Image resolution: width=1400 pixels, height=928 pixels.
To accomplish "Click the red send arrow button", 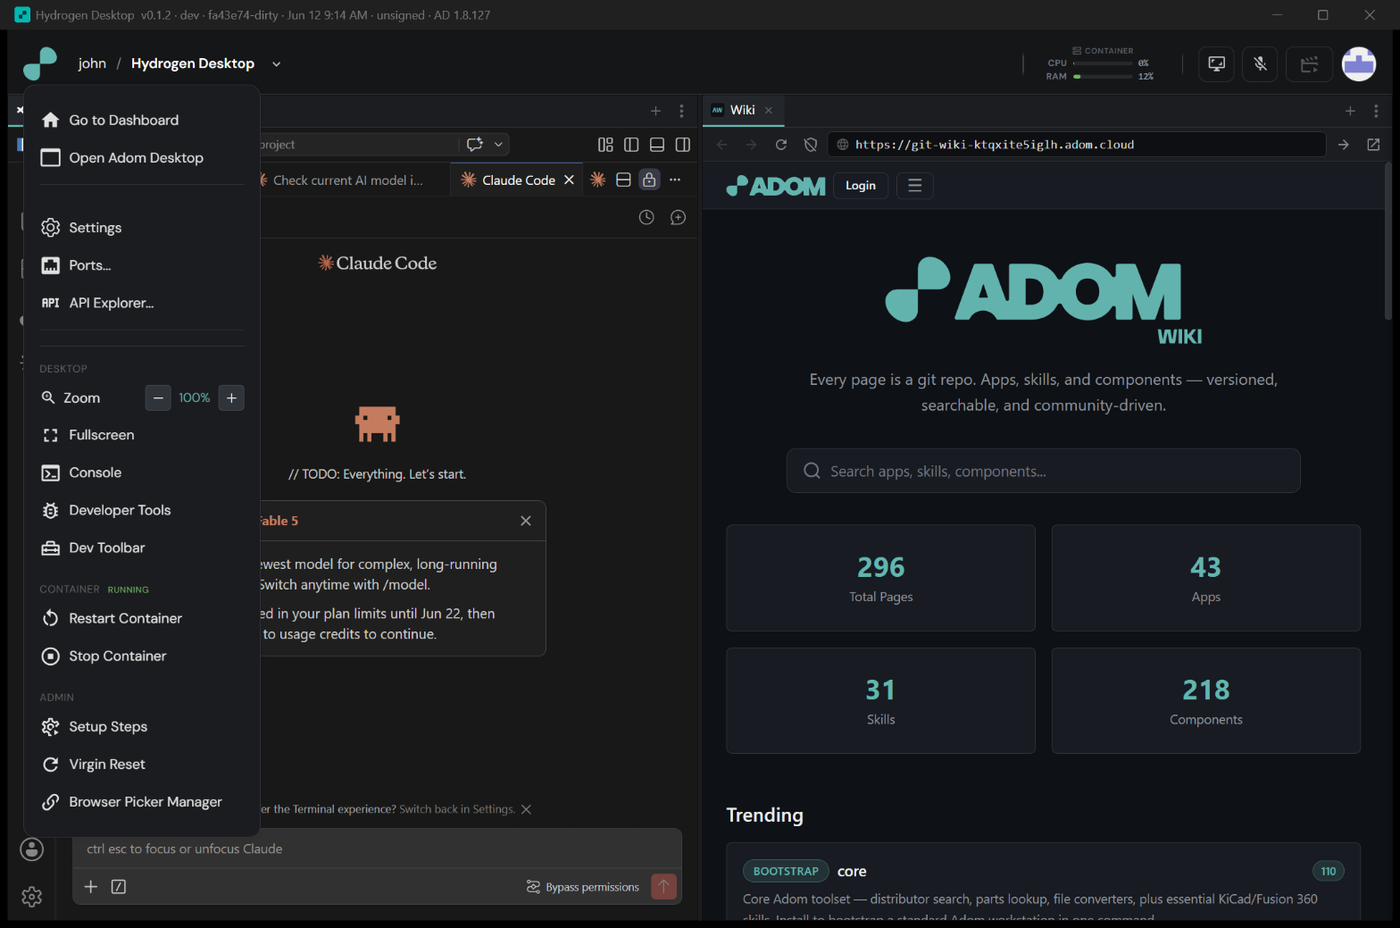I will pos(664,887).
